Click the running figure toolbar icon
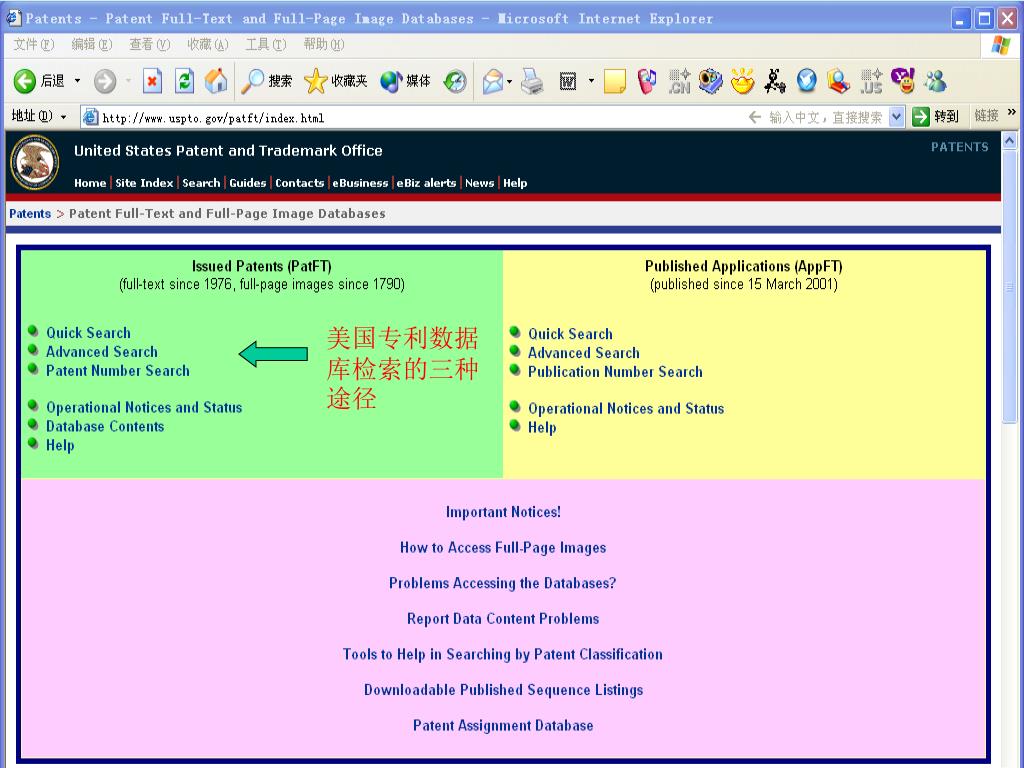Screen dimensions: 1024x768 click(x=775, y=81)
